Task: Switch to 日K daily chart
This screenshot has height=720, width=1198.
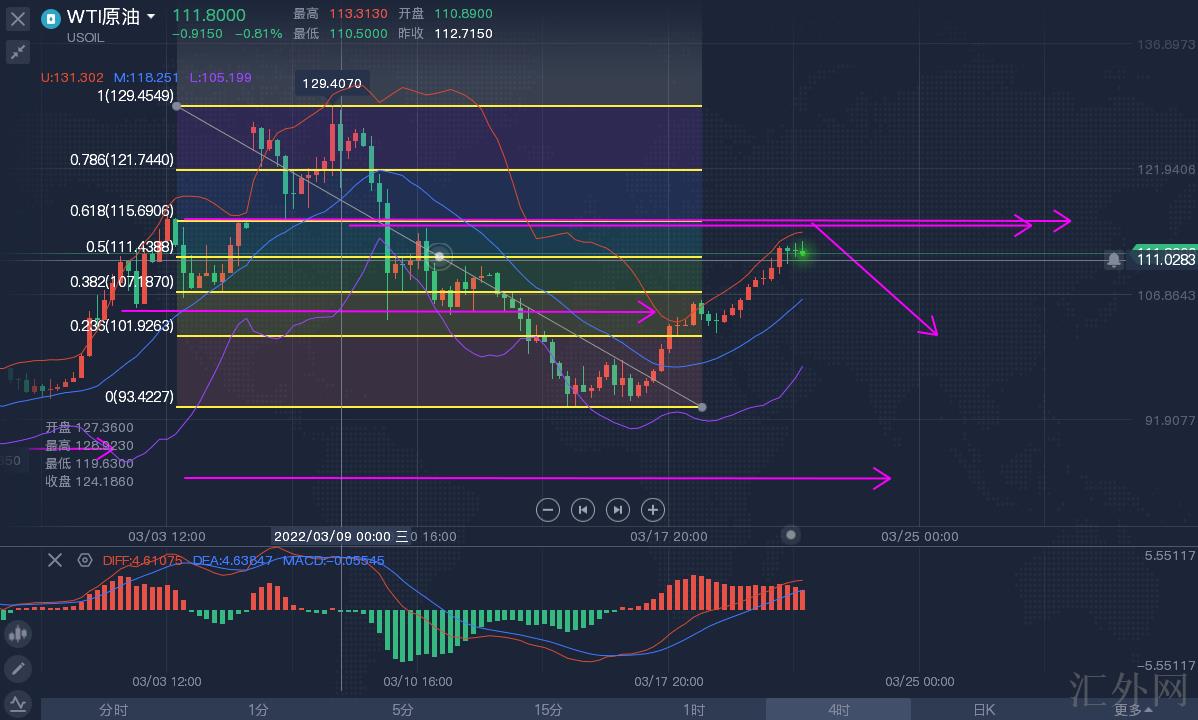Action: point(984,710)
